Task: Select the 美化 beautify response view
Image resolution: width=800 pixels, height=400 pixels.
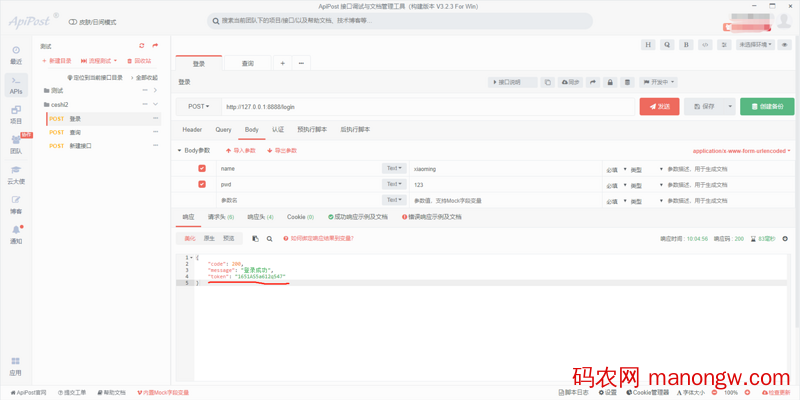Action: (x=190, y=238)
